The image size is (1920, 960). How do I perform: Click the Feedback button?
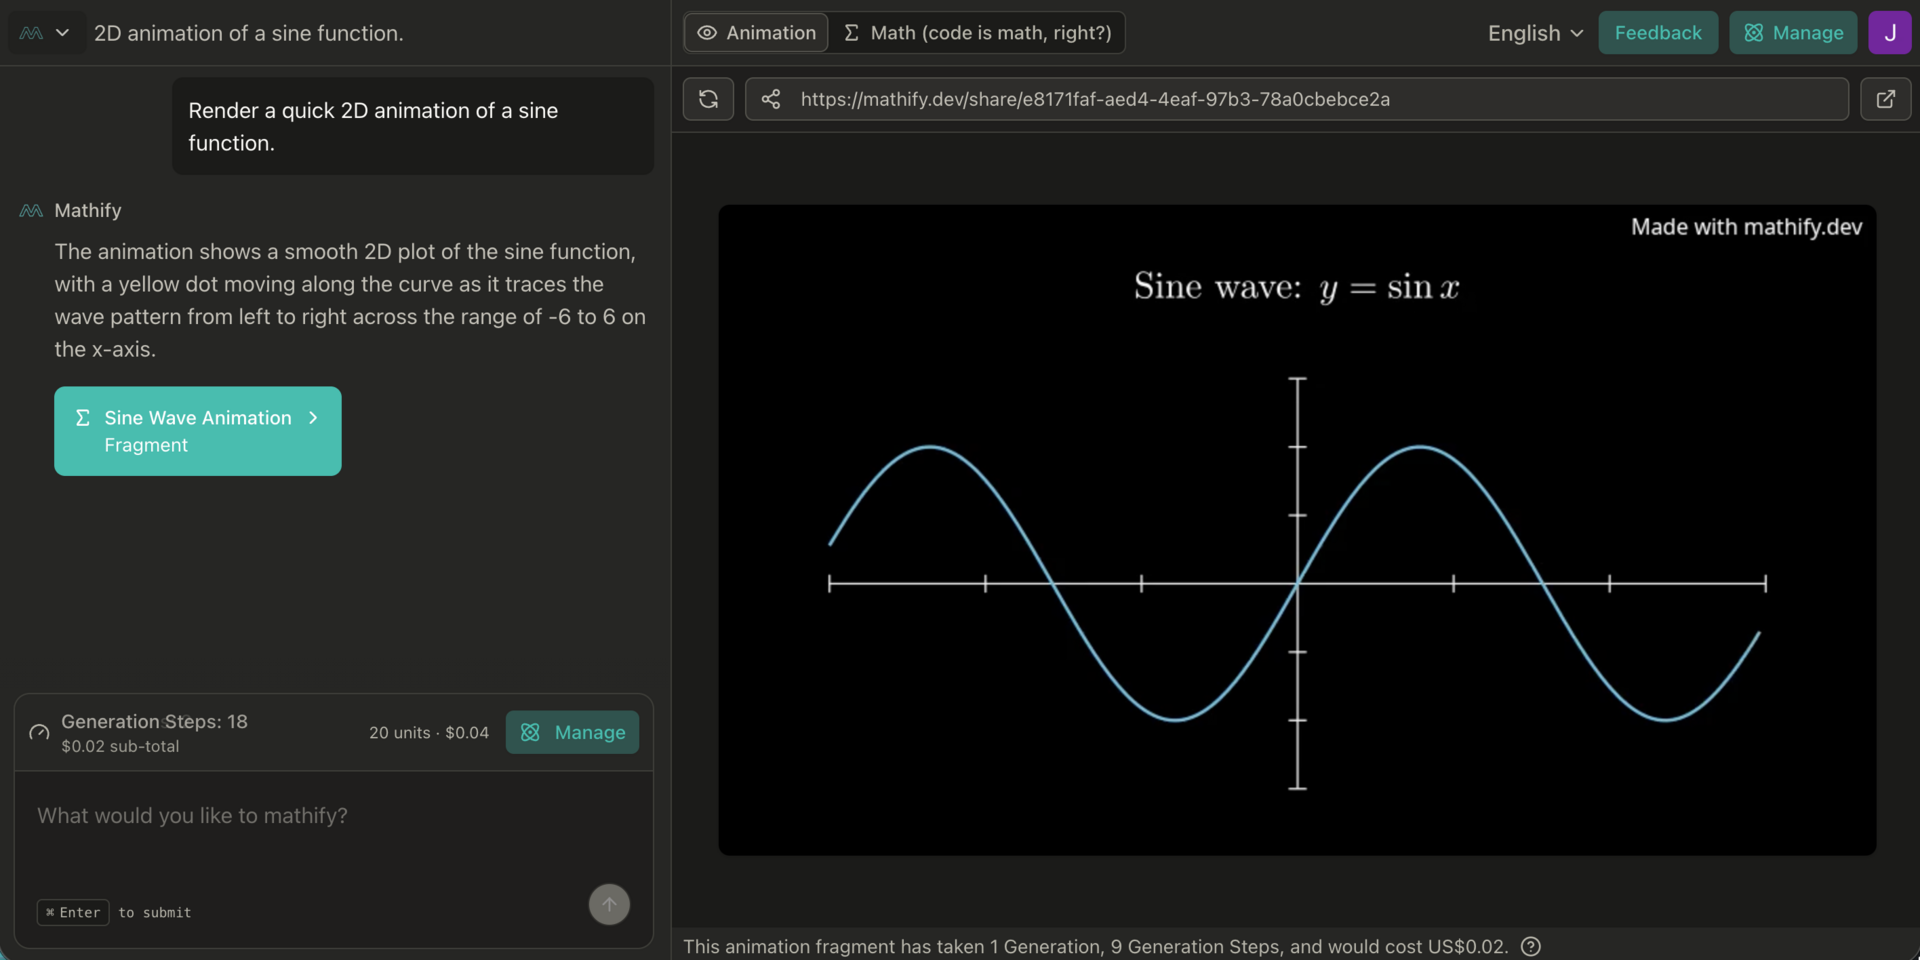(x=1657, y=32)
